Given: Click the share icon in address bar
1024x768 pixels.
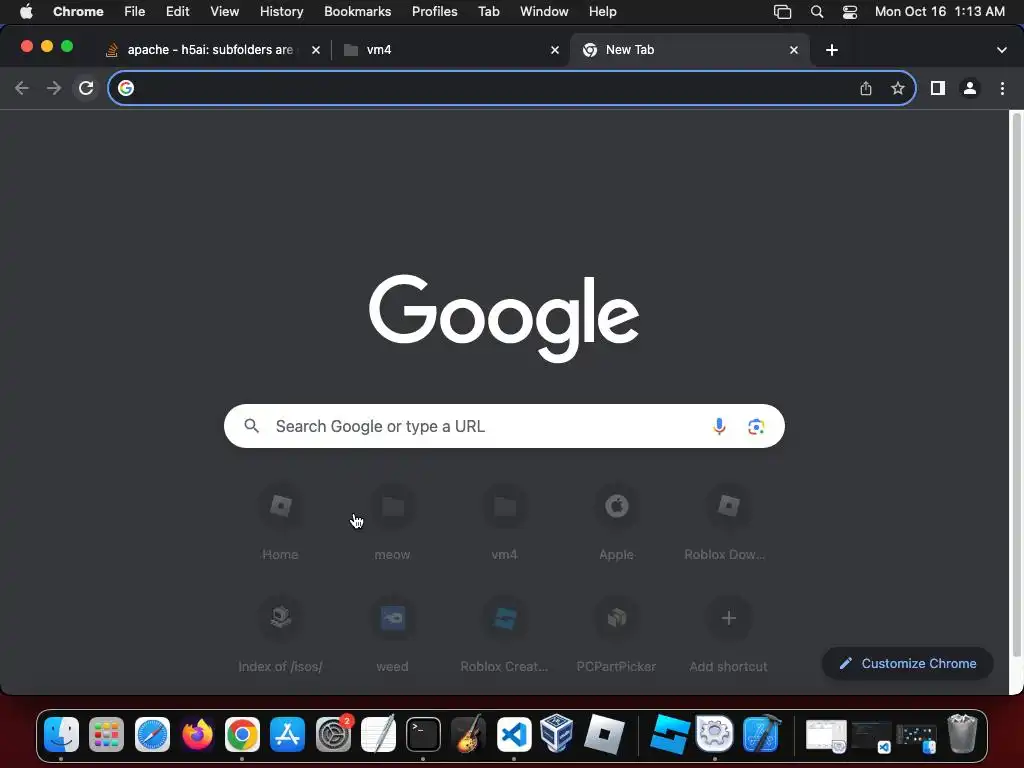Looking at the screenshot, I should (866, 88).
